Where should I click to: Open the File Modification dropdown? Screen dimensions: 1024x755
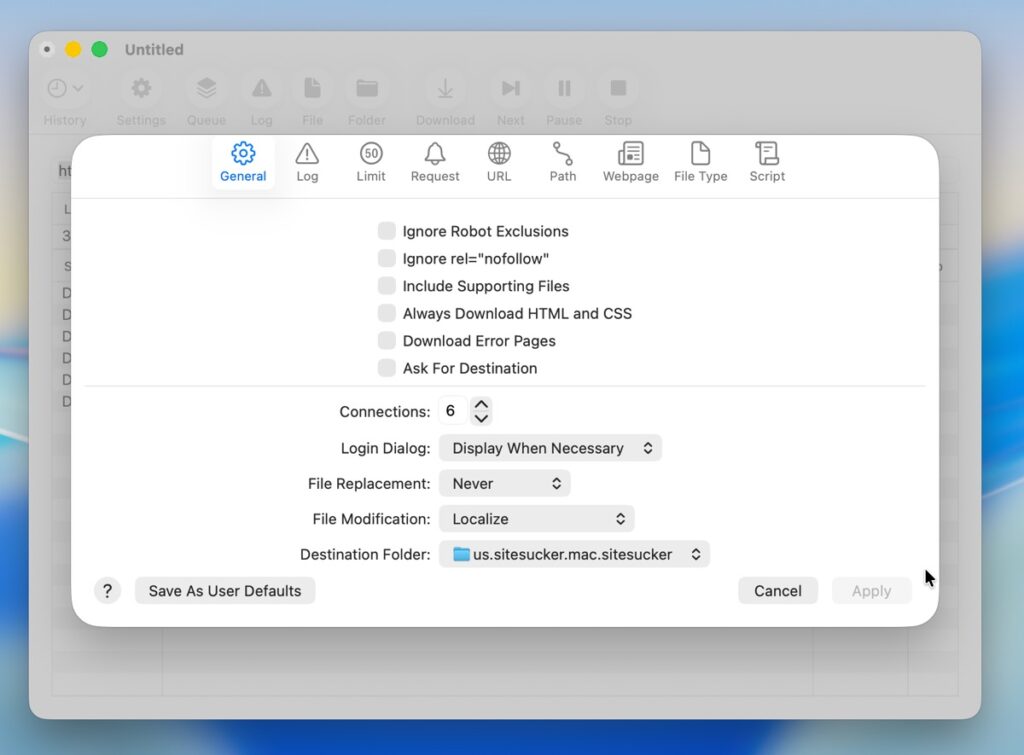pyautogui.click(x=537, y=519)
